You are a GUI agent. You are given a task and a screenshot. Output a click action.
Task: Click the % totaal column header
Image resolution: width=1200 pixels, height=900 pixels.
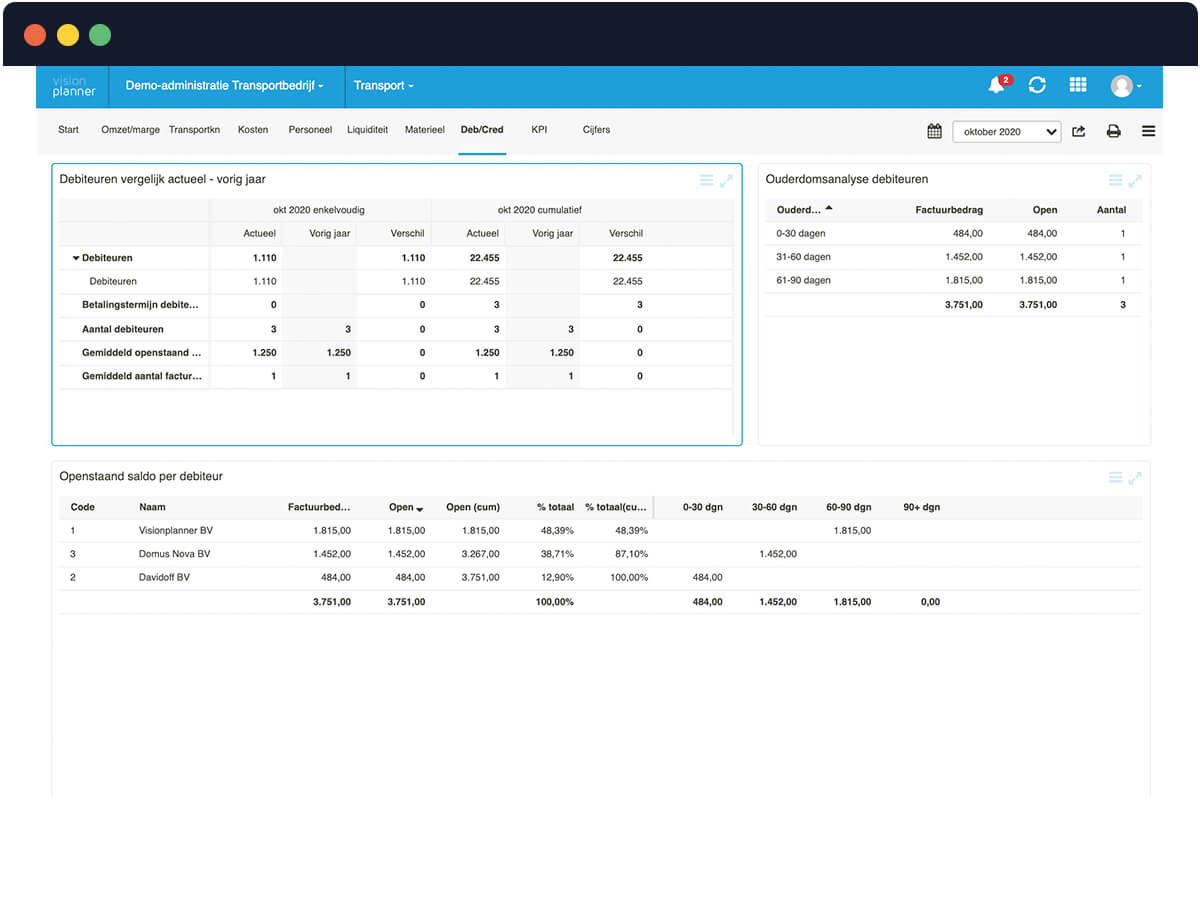click(555, 507)
